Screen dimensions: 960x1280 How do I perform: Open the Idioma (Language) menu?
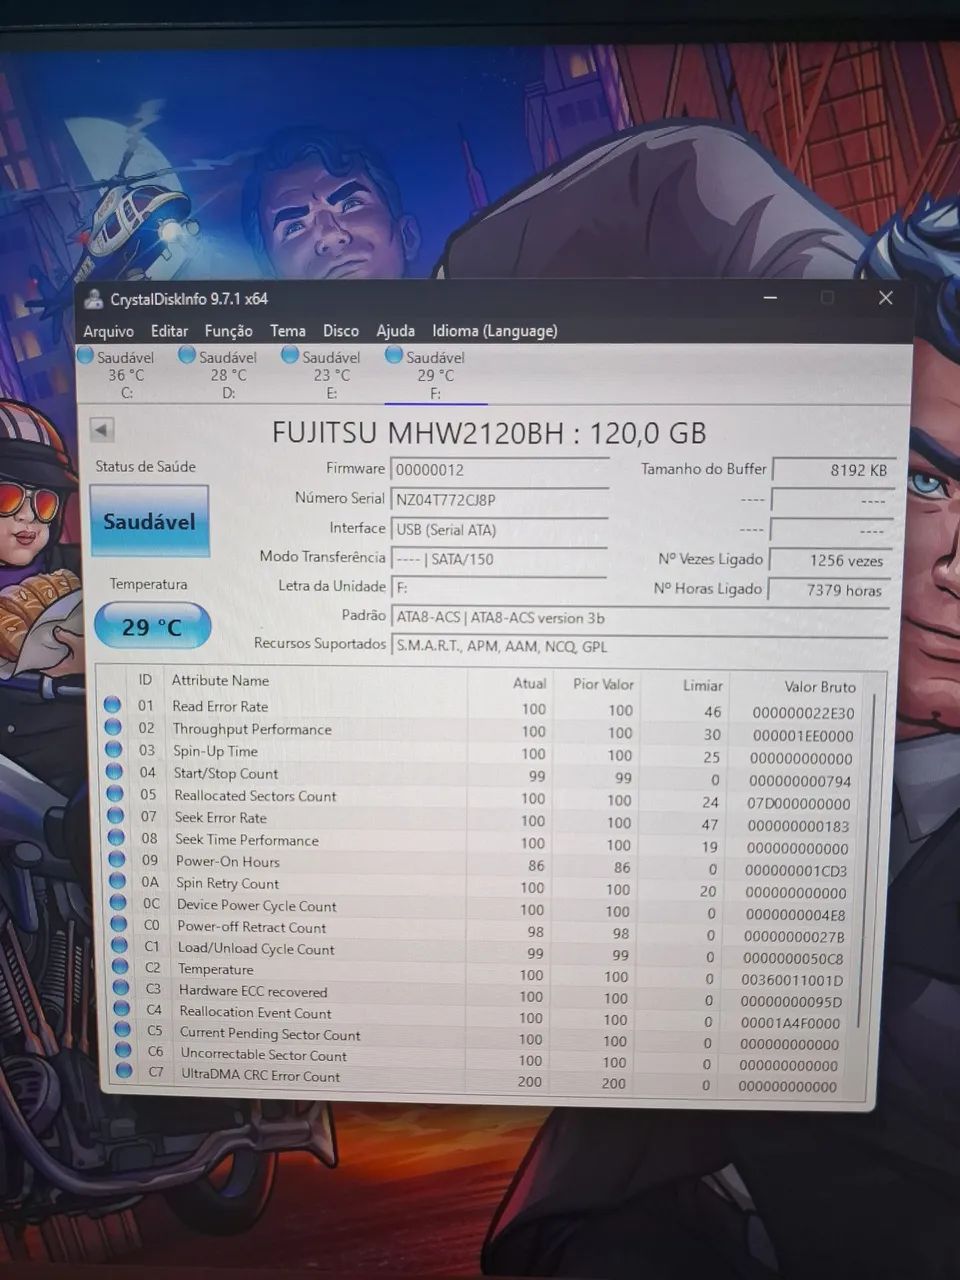click(494, 331)
